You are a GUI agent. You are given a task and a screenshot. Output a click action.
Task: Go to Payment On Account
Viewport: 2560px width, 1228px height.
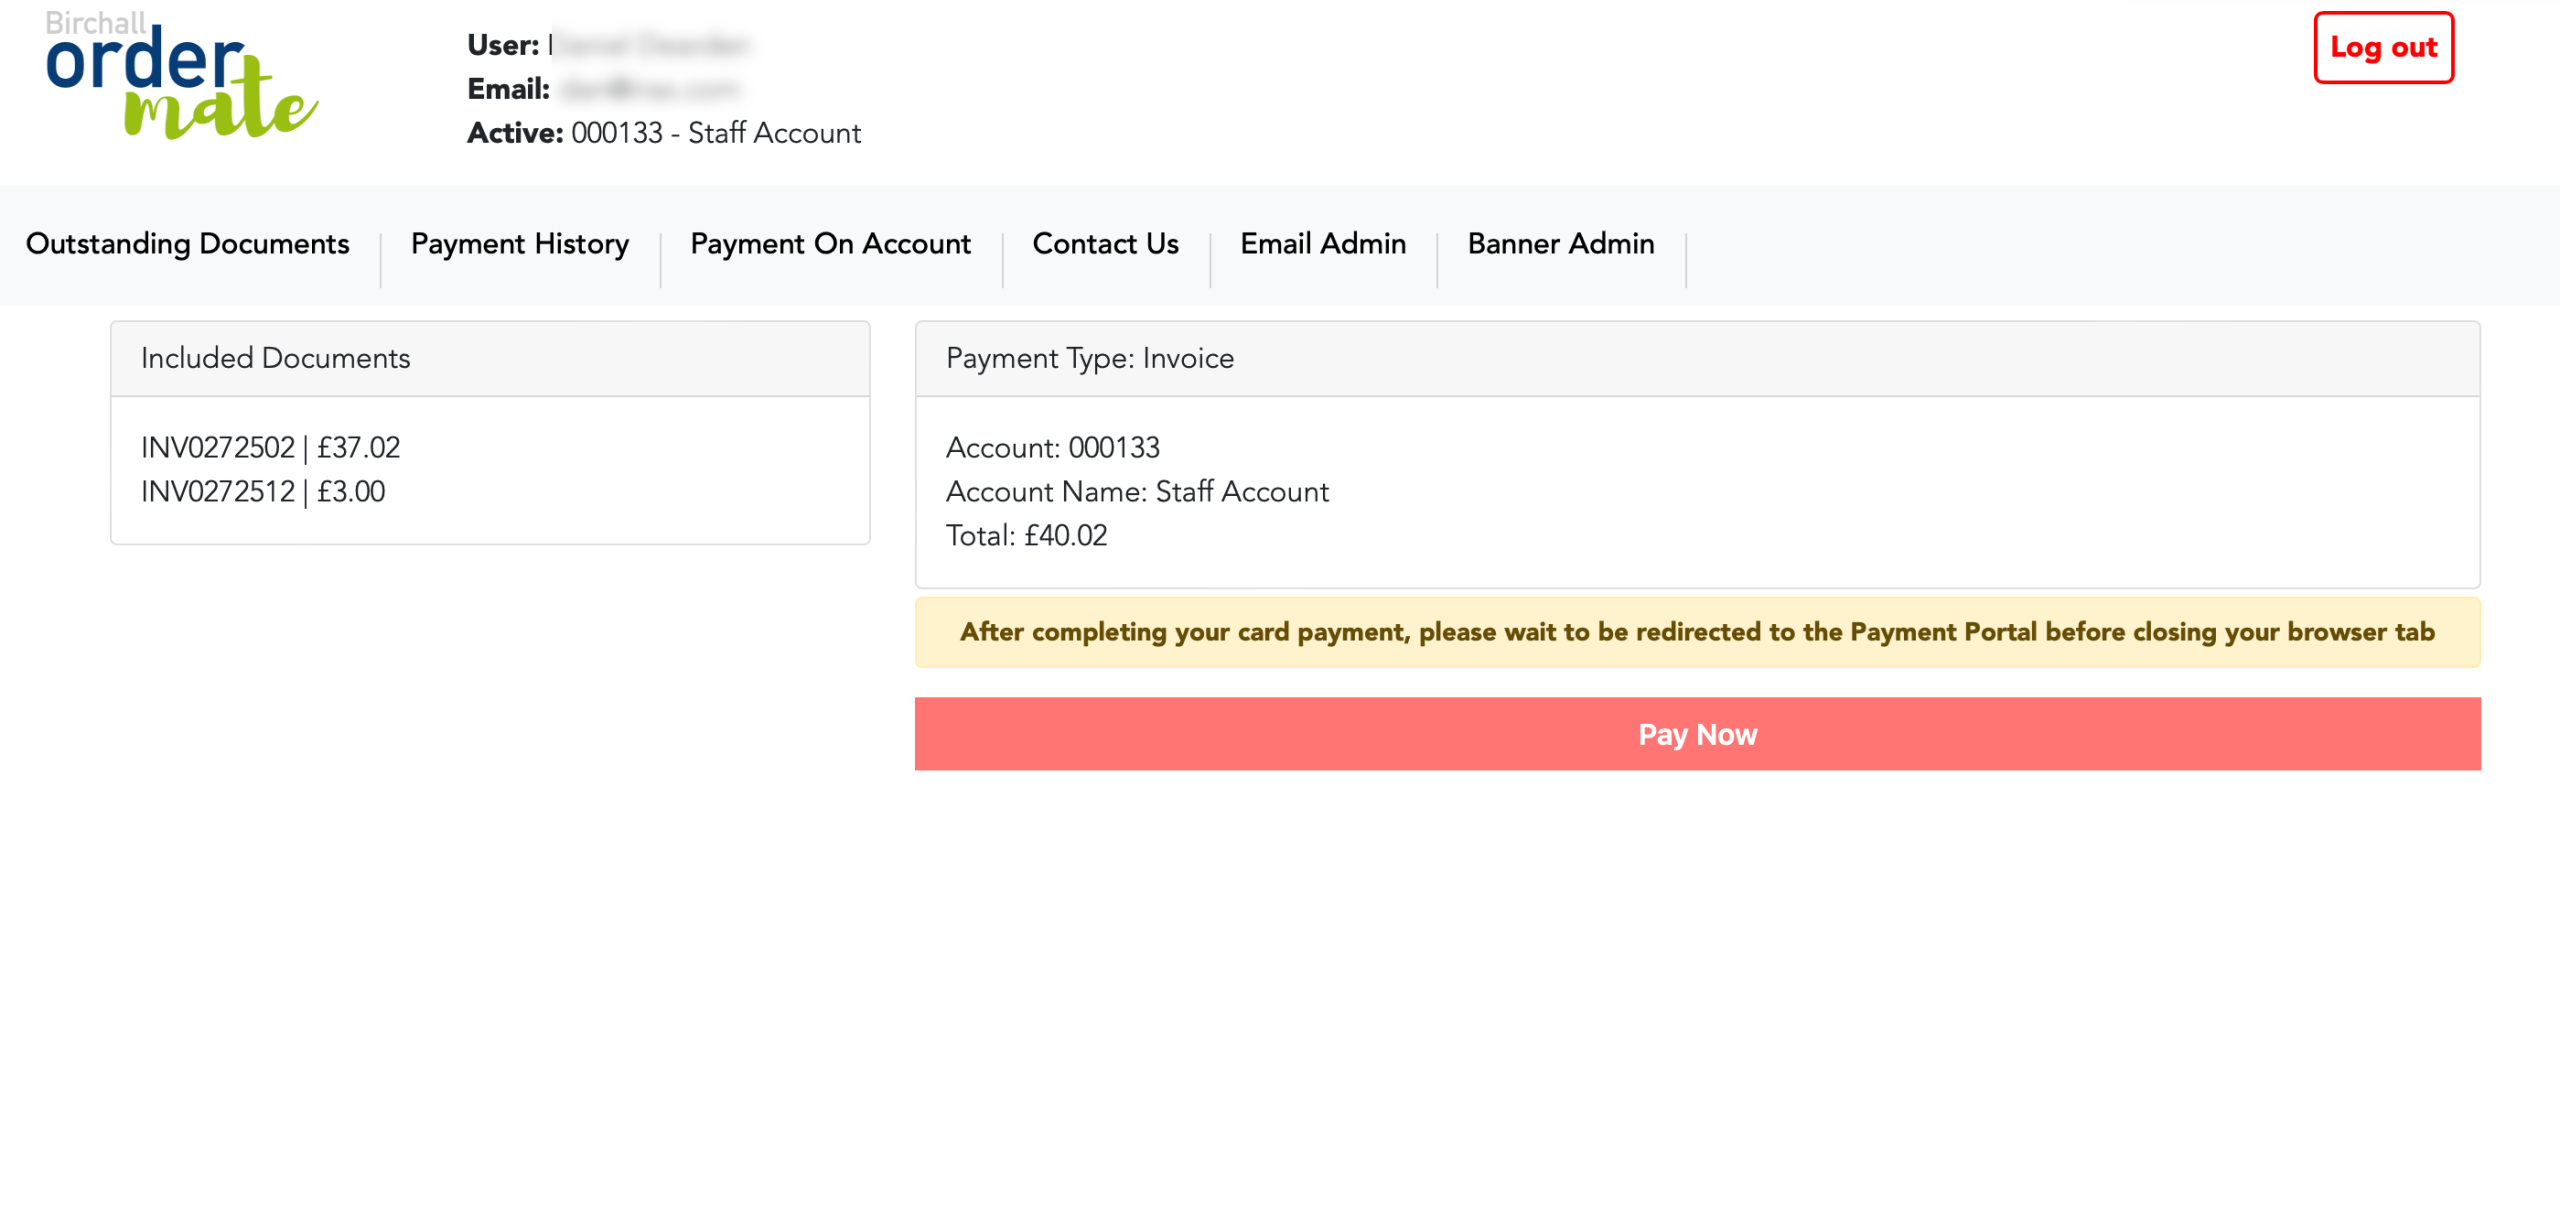point(830,244)
